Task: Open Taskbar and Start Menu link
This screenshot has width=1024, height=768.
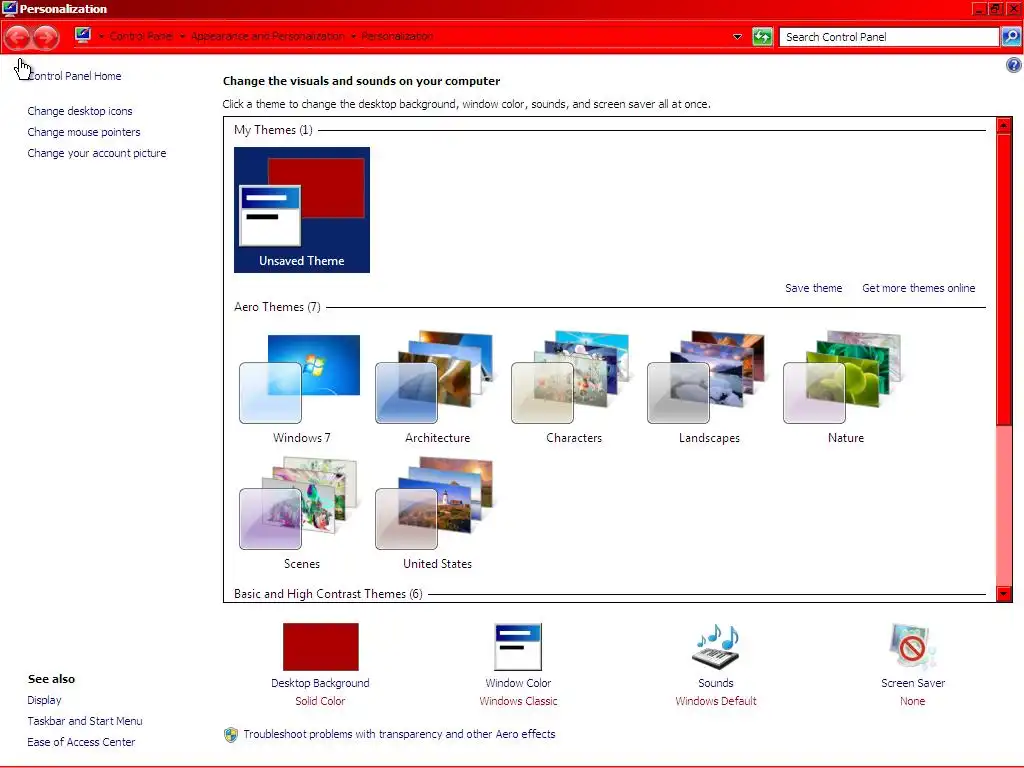Action: point(85,721)
